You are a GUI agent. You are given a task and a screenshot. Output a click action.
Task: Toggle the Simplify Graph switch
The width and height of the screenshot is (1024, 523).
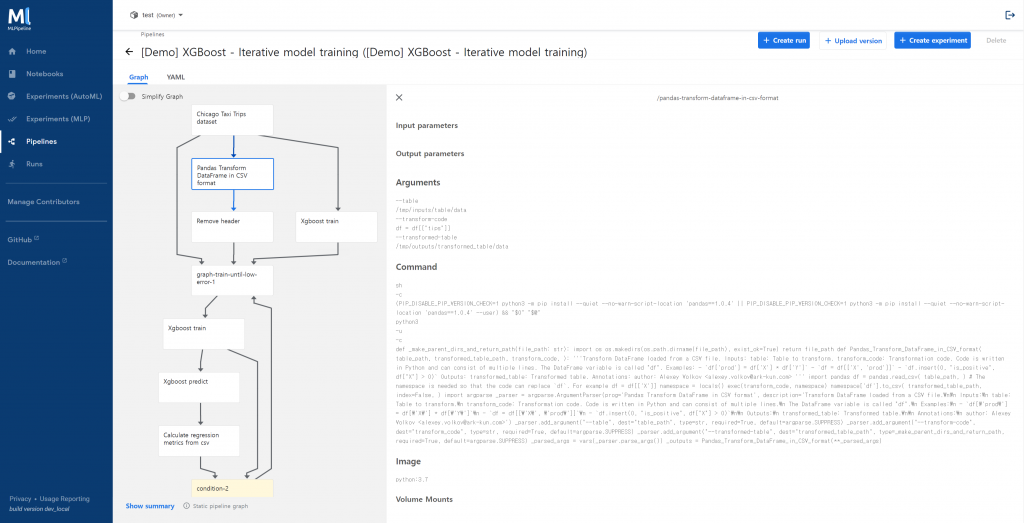127,97
